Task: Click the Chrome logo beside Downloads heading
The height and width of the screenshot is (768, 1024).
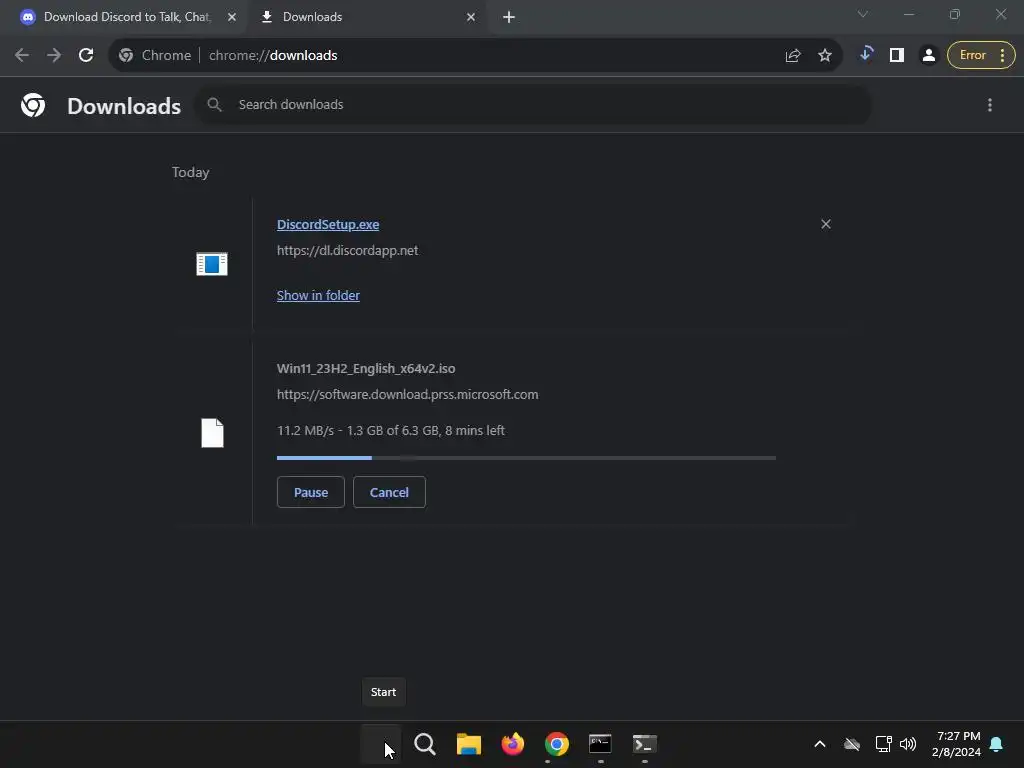Action: point(33,105)
